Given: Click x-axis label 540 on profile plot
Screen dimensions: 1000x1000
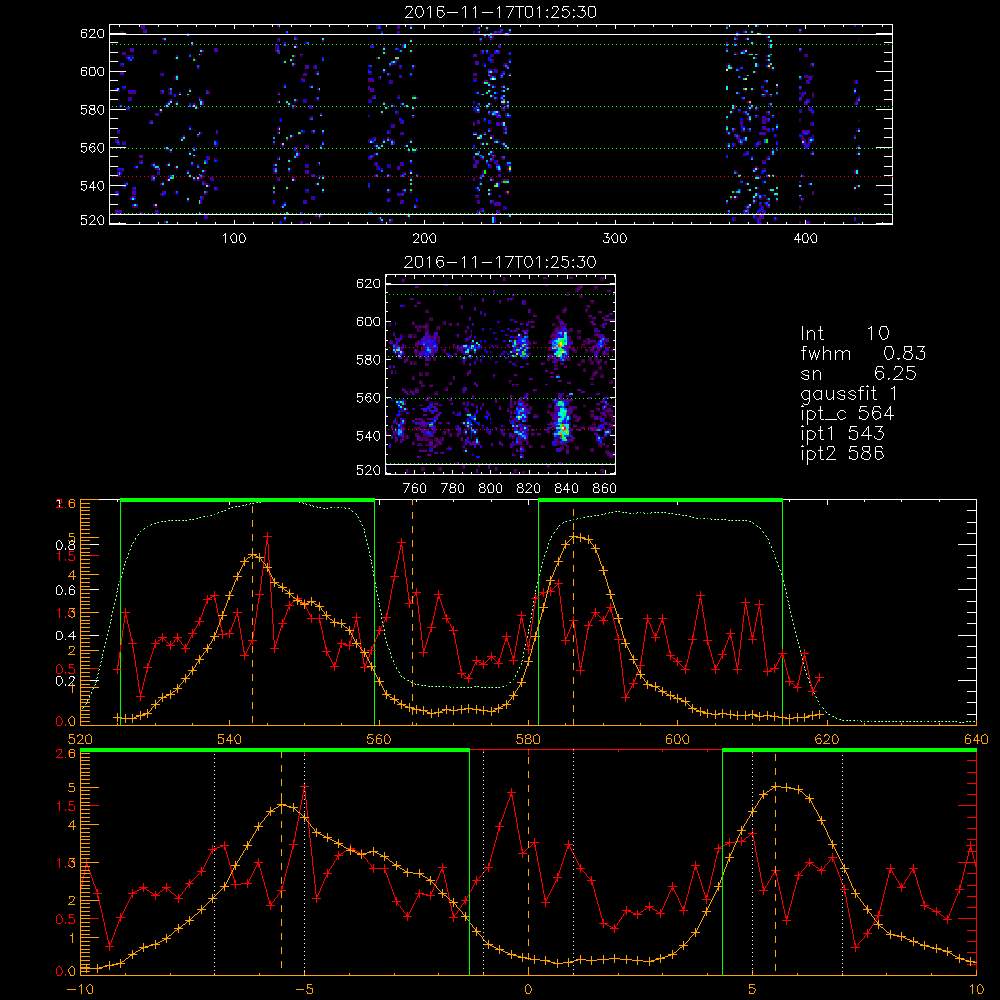Looking at the screenshot, I should pyautogui.click(x=230, y=739).
